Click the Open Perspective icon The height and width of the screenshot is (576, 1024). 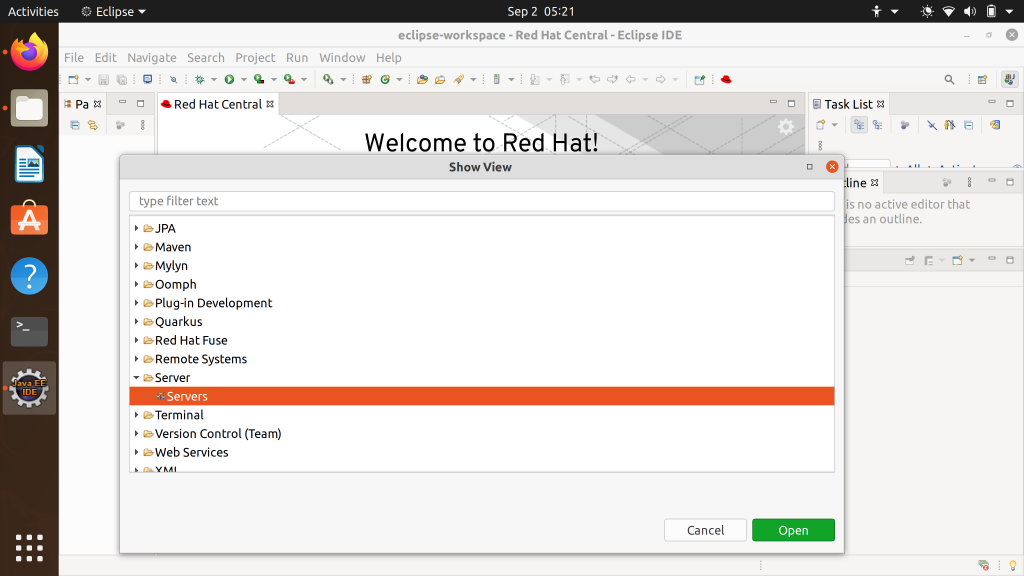[982, 79]
